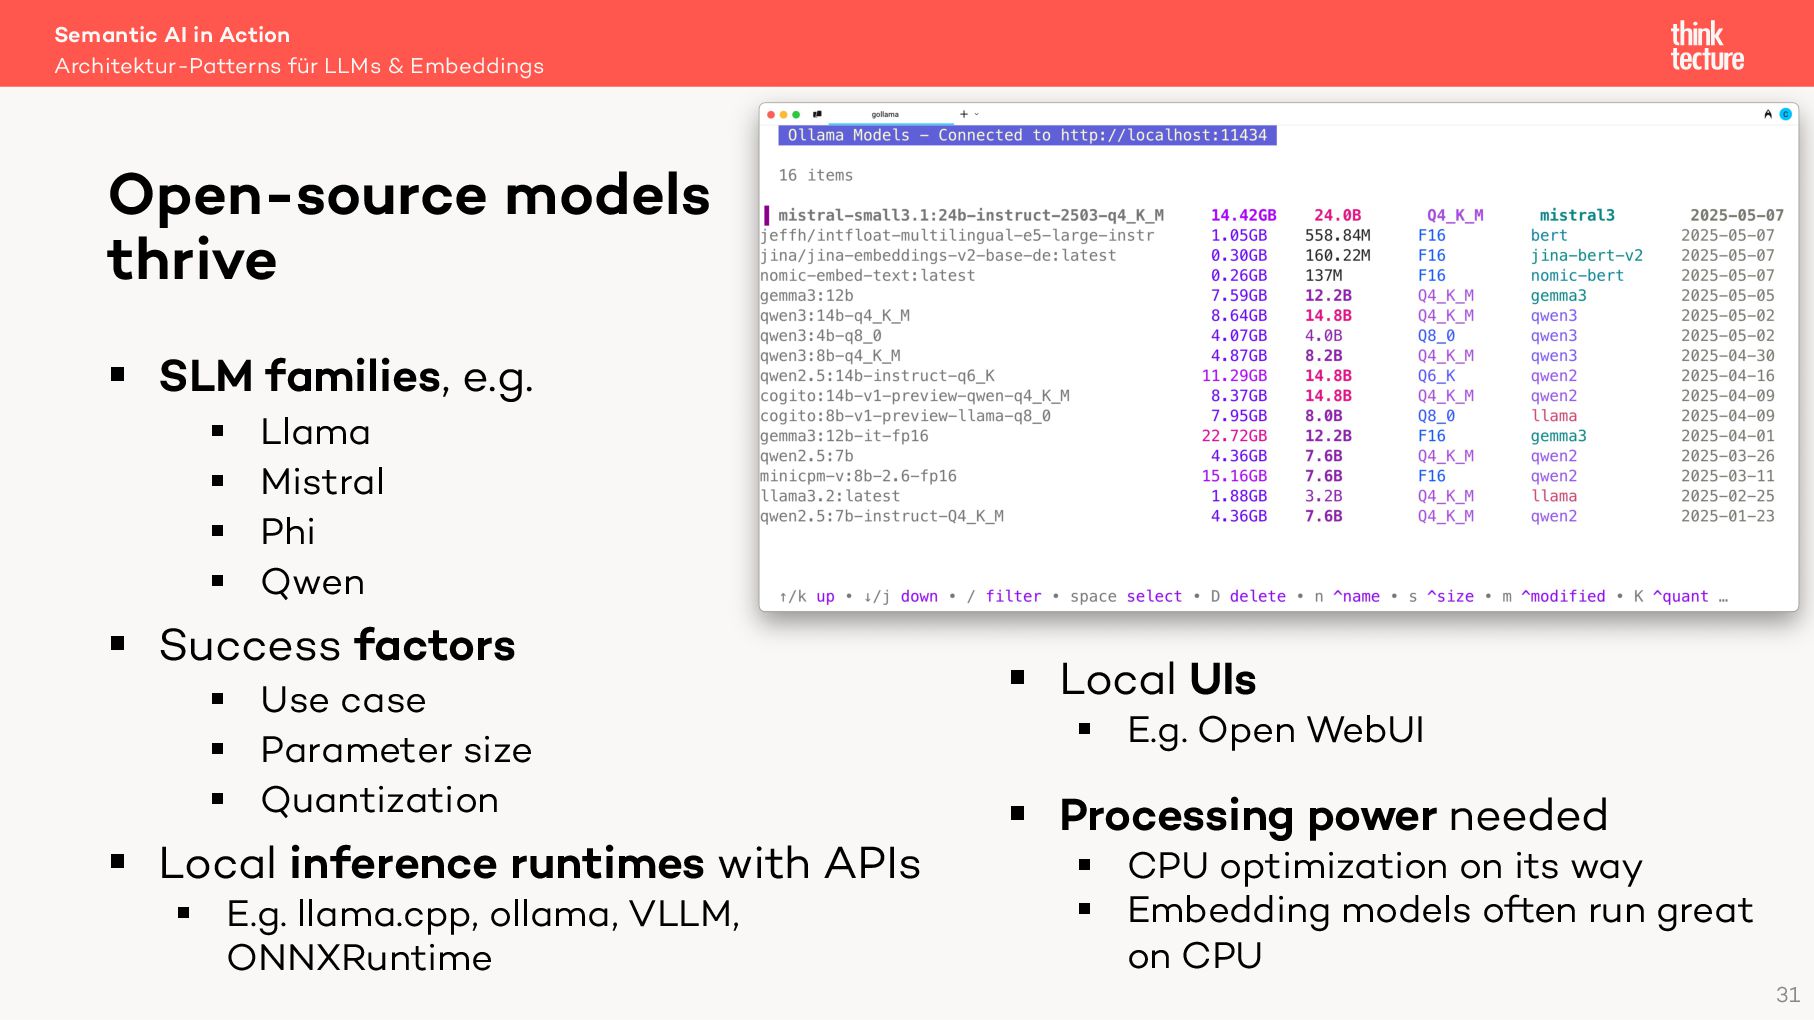Click the '^quant' sort hint
1814x1020 pixels.
pyautogui.click(x=1680, y=596)
